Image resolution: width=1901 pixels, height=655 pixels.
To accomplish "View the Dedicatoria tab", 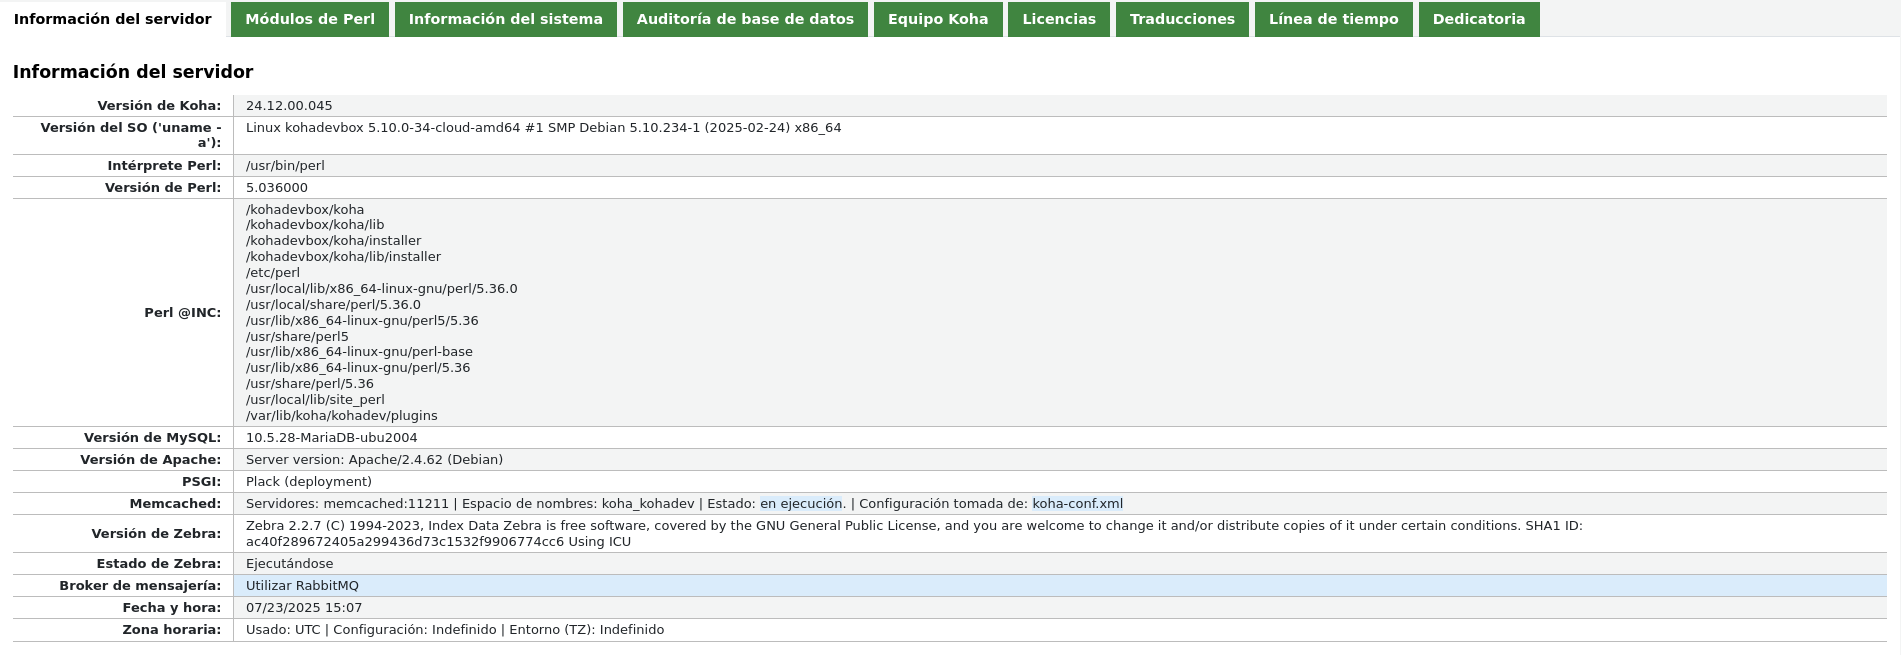I will coord(1478,19).
